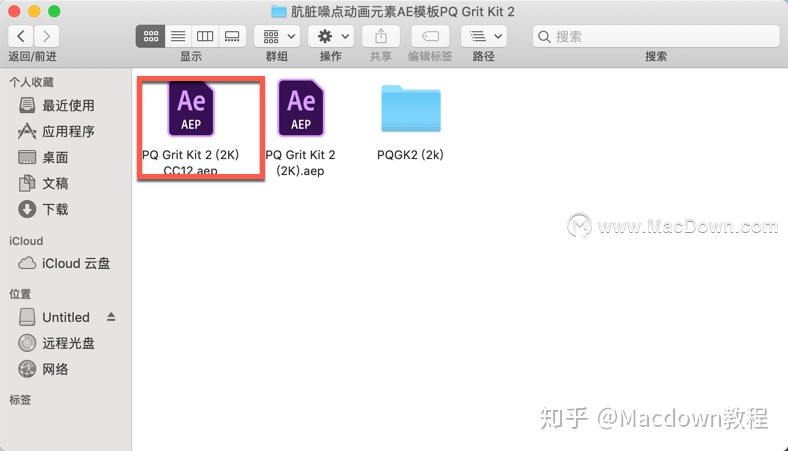Go forward with the right arrow button
This screenshot has width=788, height=451.
(x=46, y=36)
